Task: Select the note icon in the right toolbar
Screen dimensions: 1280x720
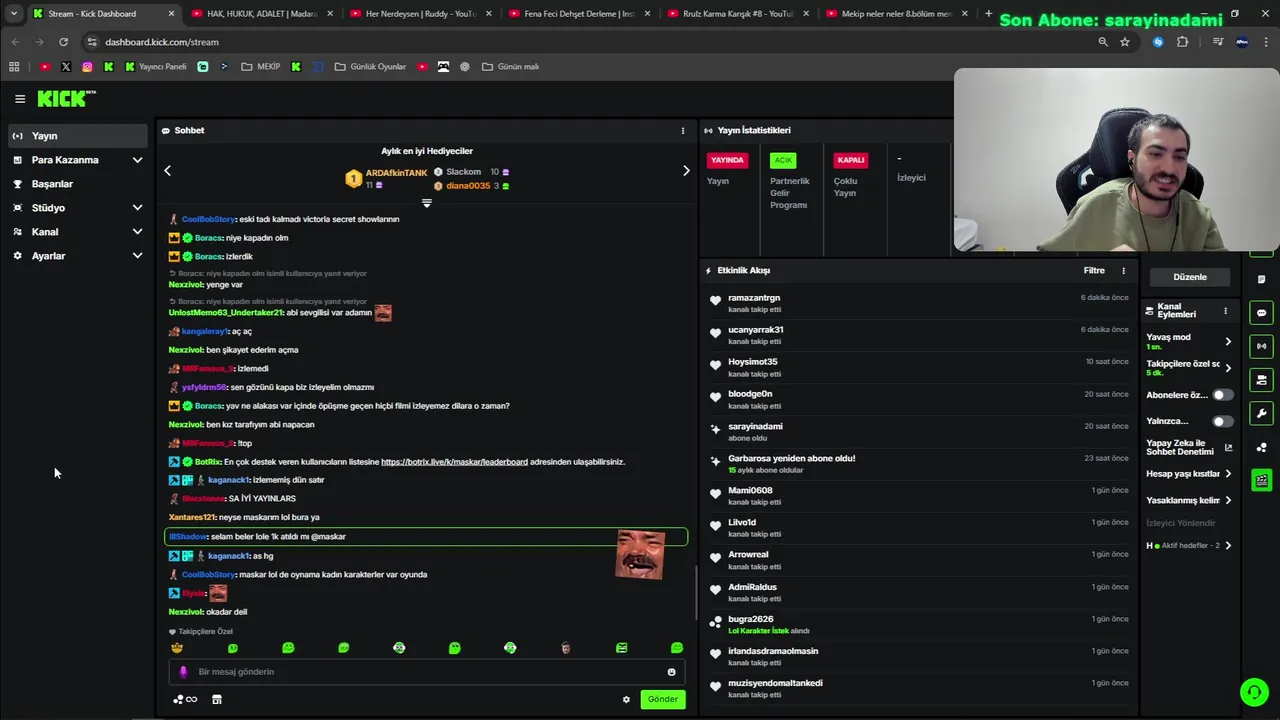Action: (1261, 279)
